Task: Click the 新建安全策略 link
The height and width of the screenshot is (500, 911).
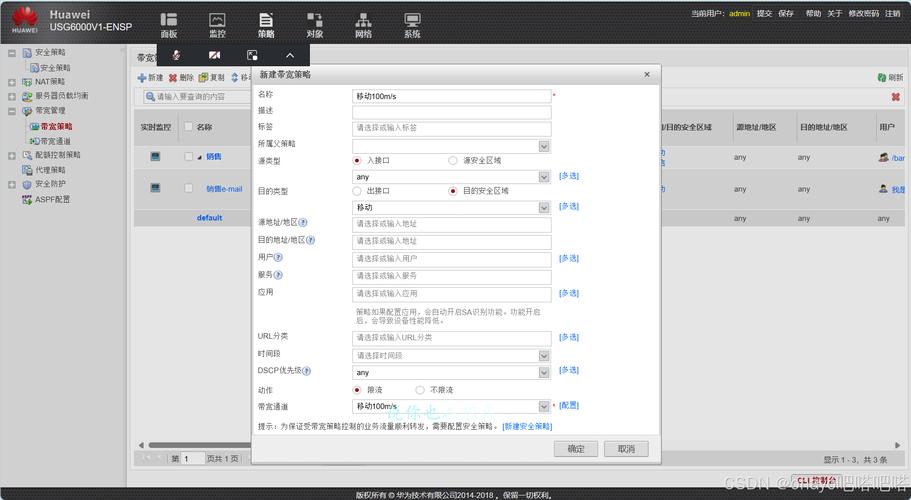Action: point(527,426)
